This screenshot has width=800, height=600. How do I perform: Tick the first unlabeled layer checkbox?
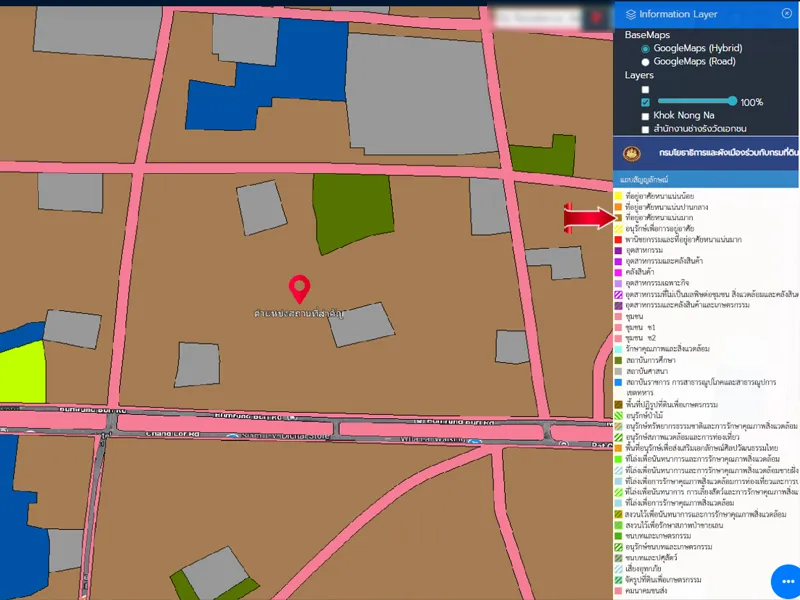pyautogui.click(x=646, y=90)
